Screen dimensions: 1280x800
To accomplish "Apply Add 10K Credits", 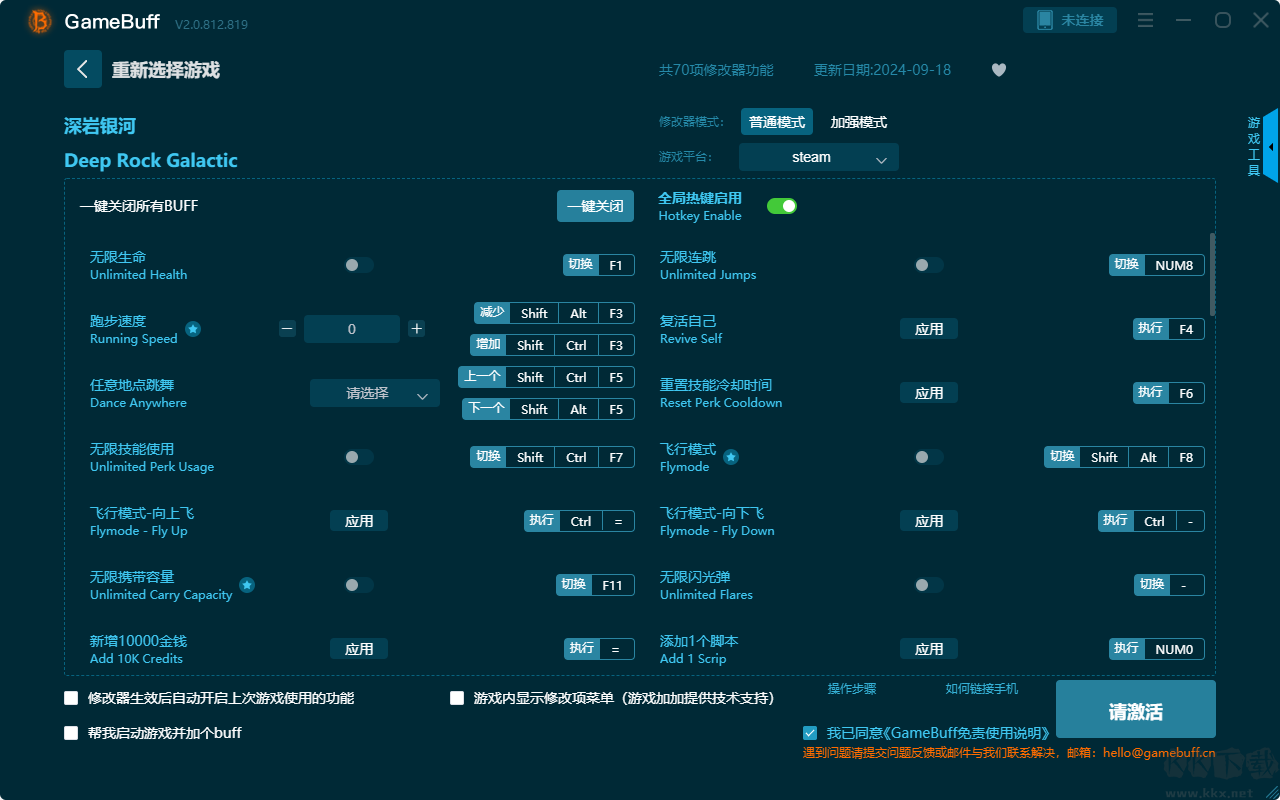I will pos(359,649).
